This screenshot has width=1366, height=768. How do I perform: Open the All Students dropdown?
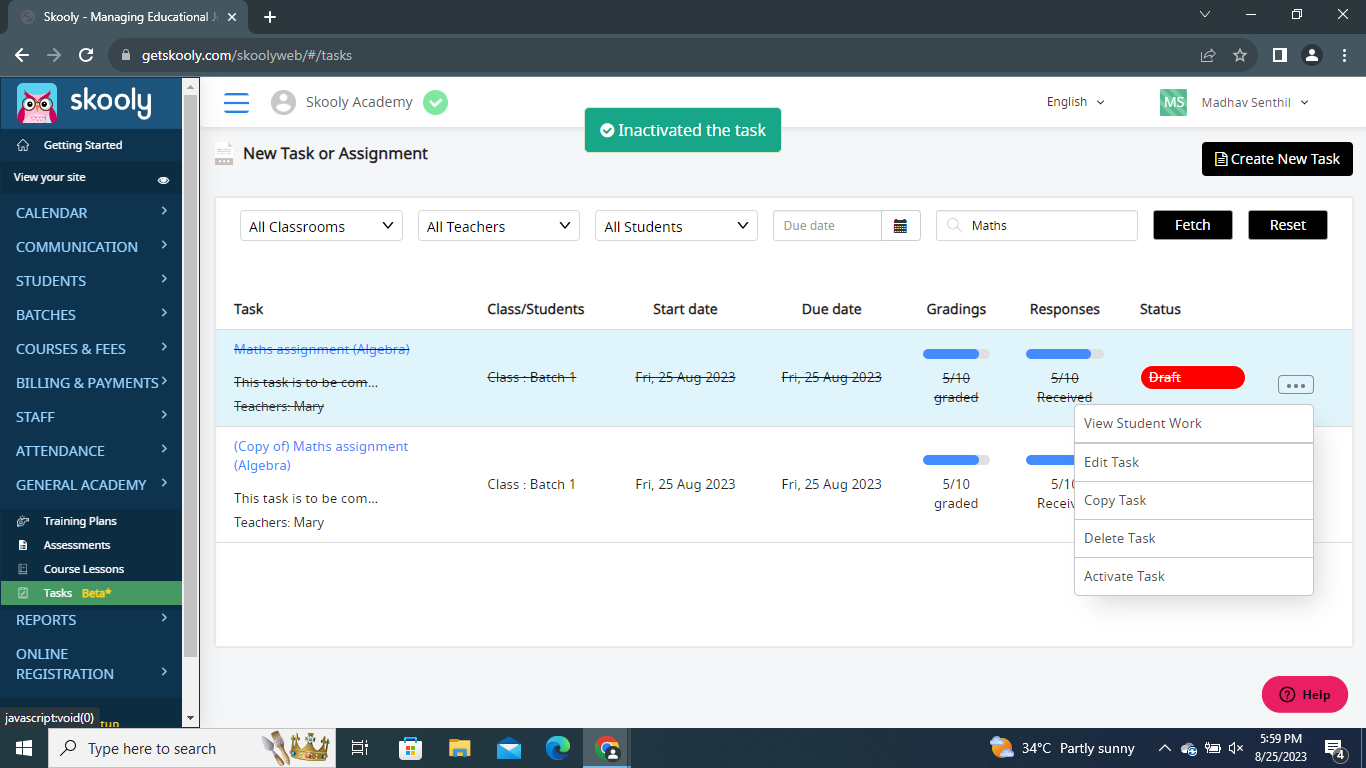tap(677, 226)
